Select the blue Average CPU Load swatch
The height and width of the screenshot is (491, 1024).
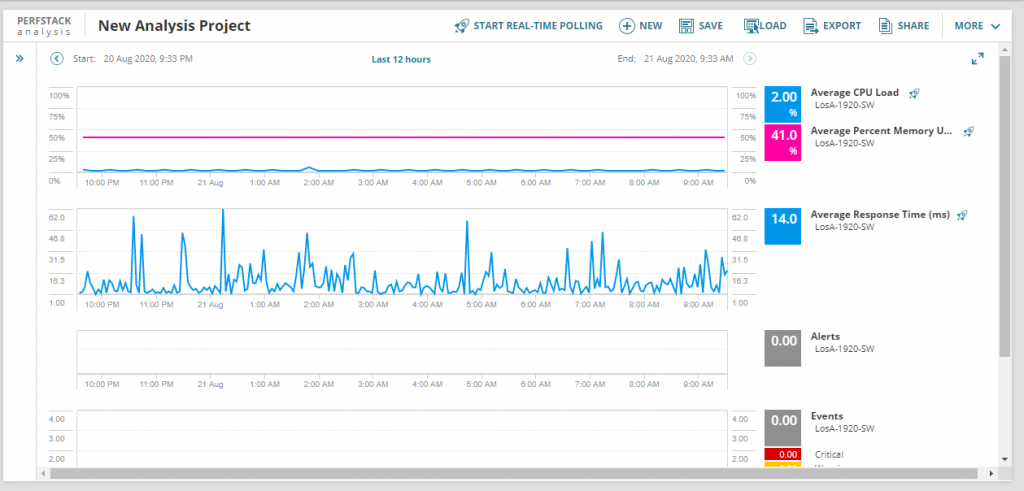(x=782, y=104)
